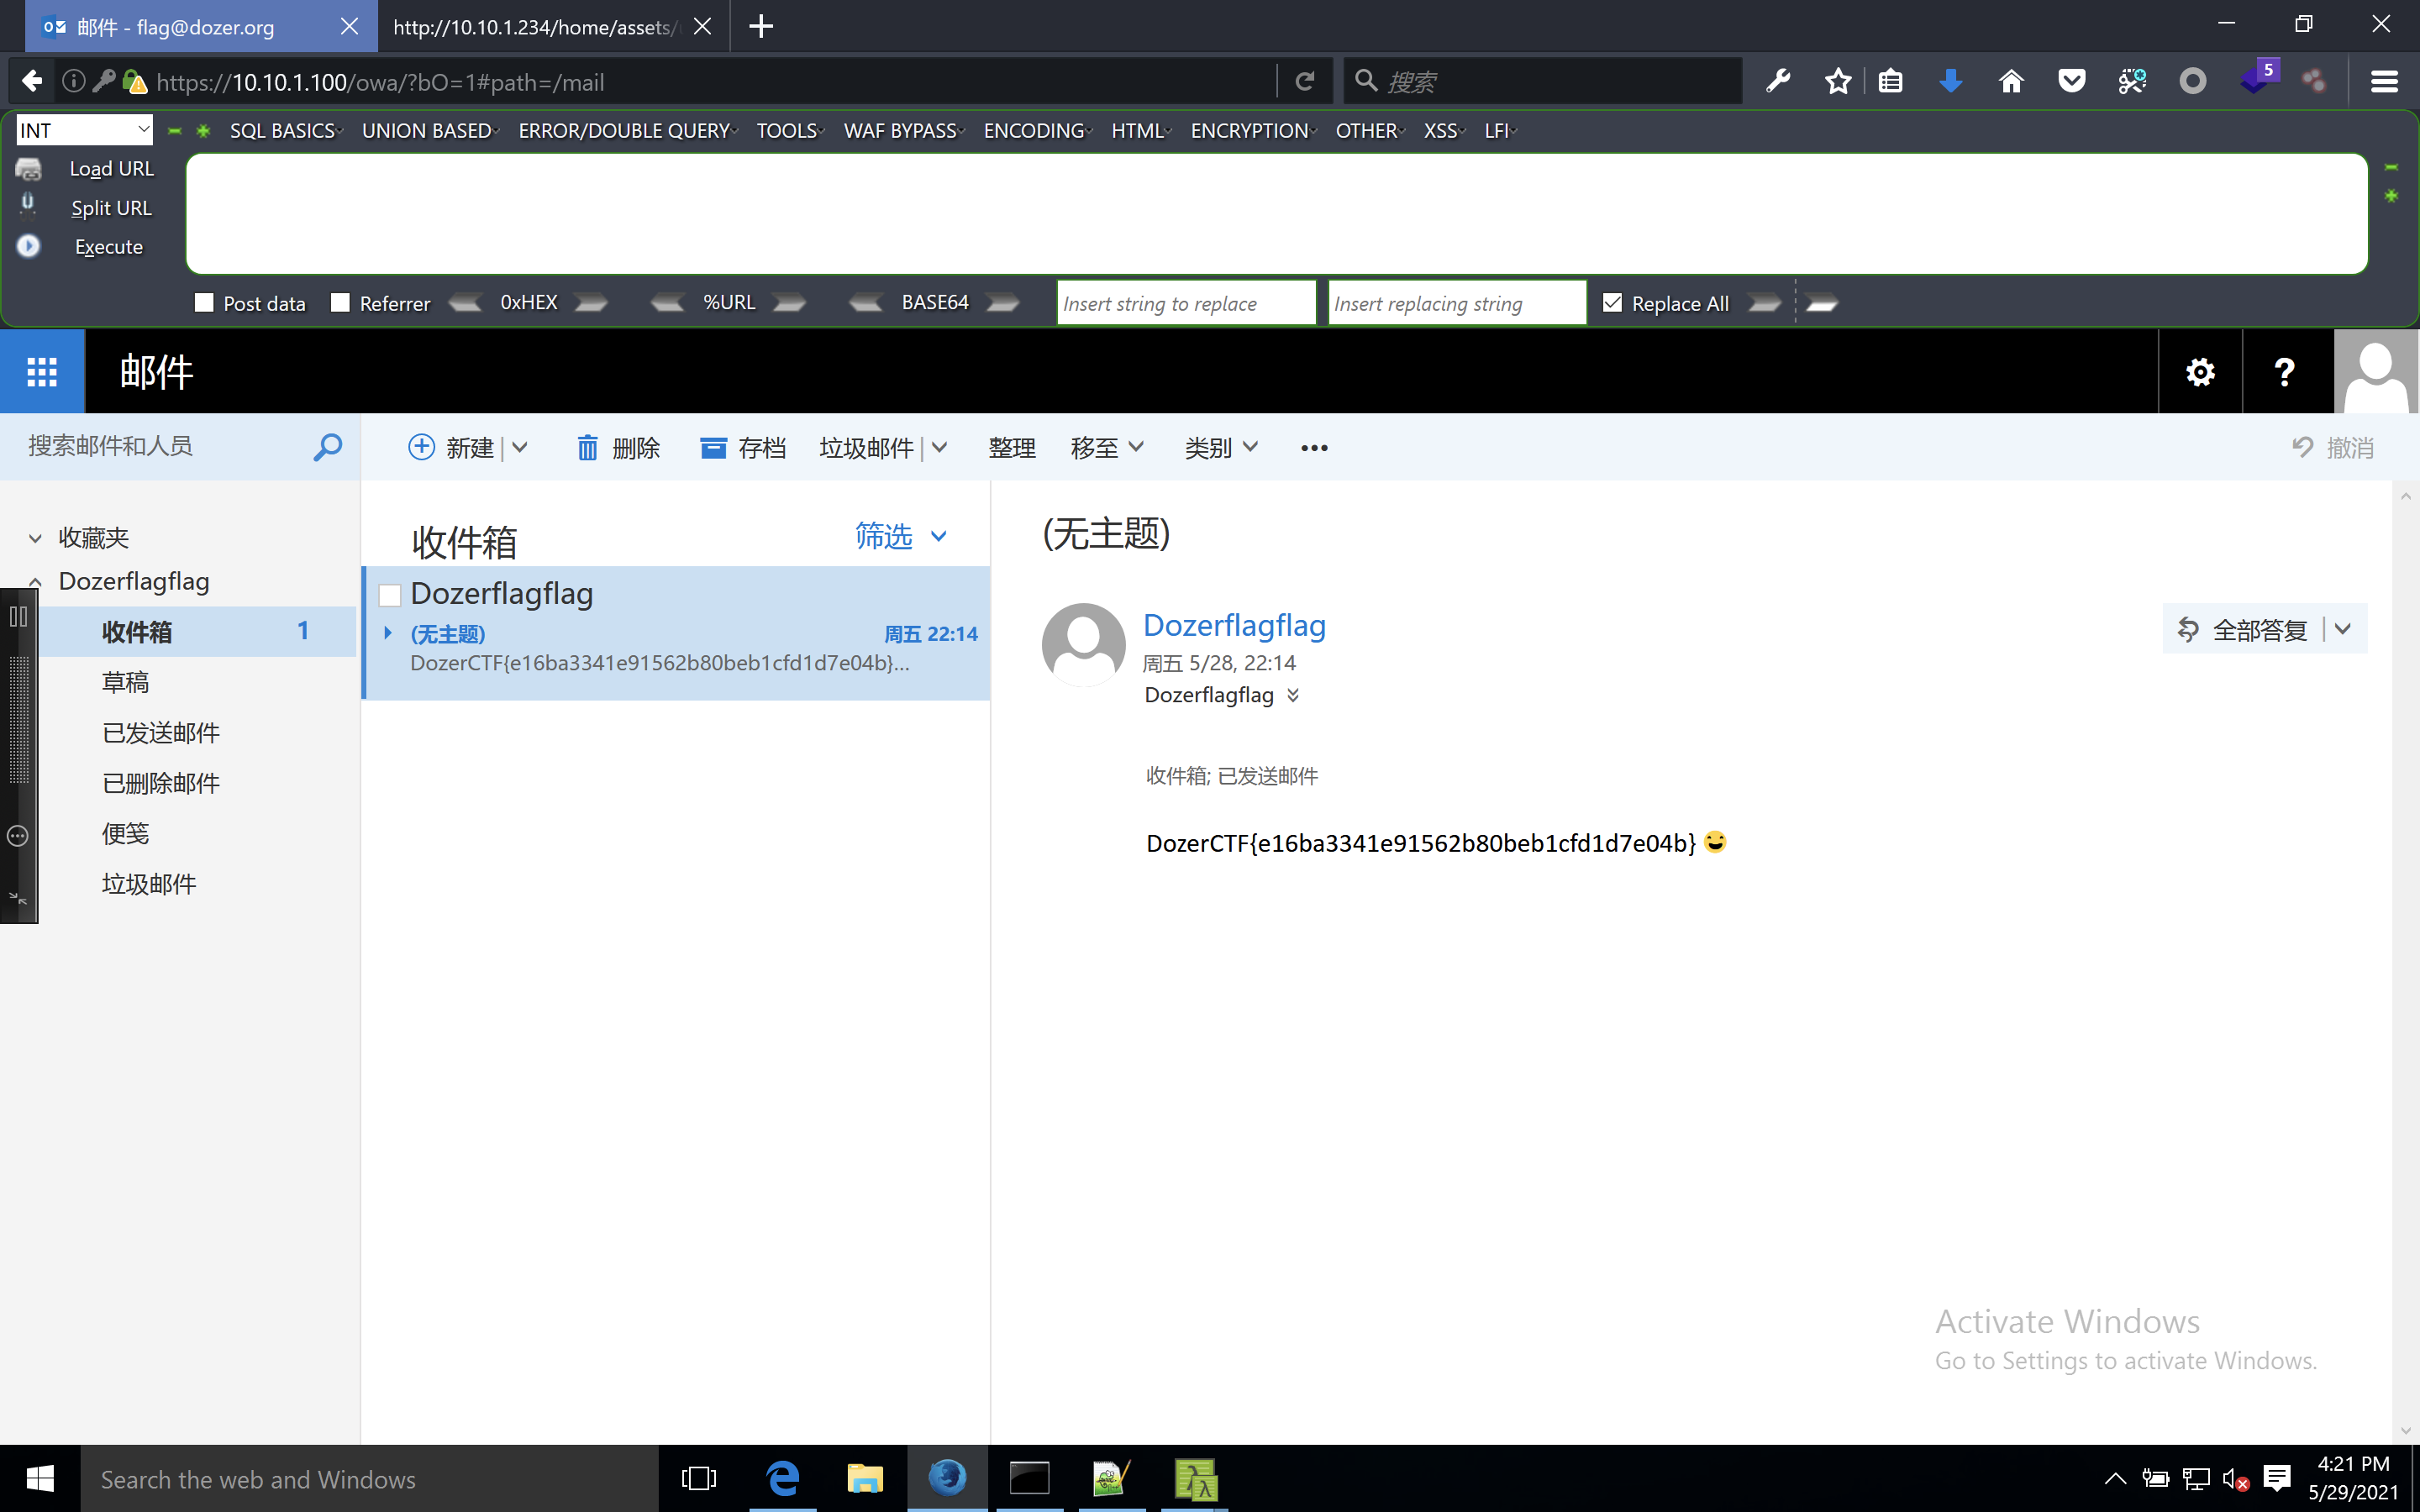The height and width of the screenshot is (1512, 2420).
Task: Open the INT type combo box
Action: point(85,130)
